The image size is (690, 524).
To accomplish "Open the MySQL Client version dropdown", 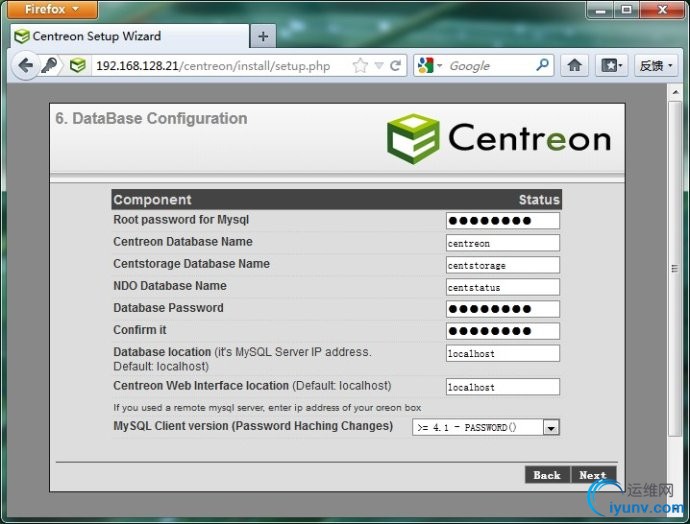I will pyautogui.click(x=486, y=427).
